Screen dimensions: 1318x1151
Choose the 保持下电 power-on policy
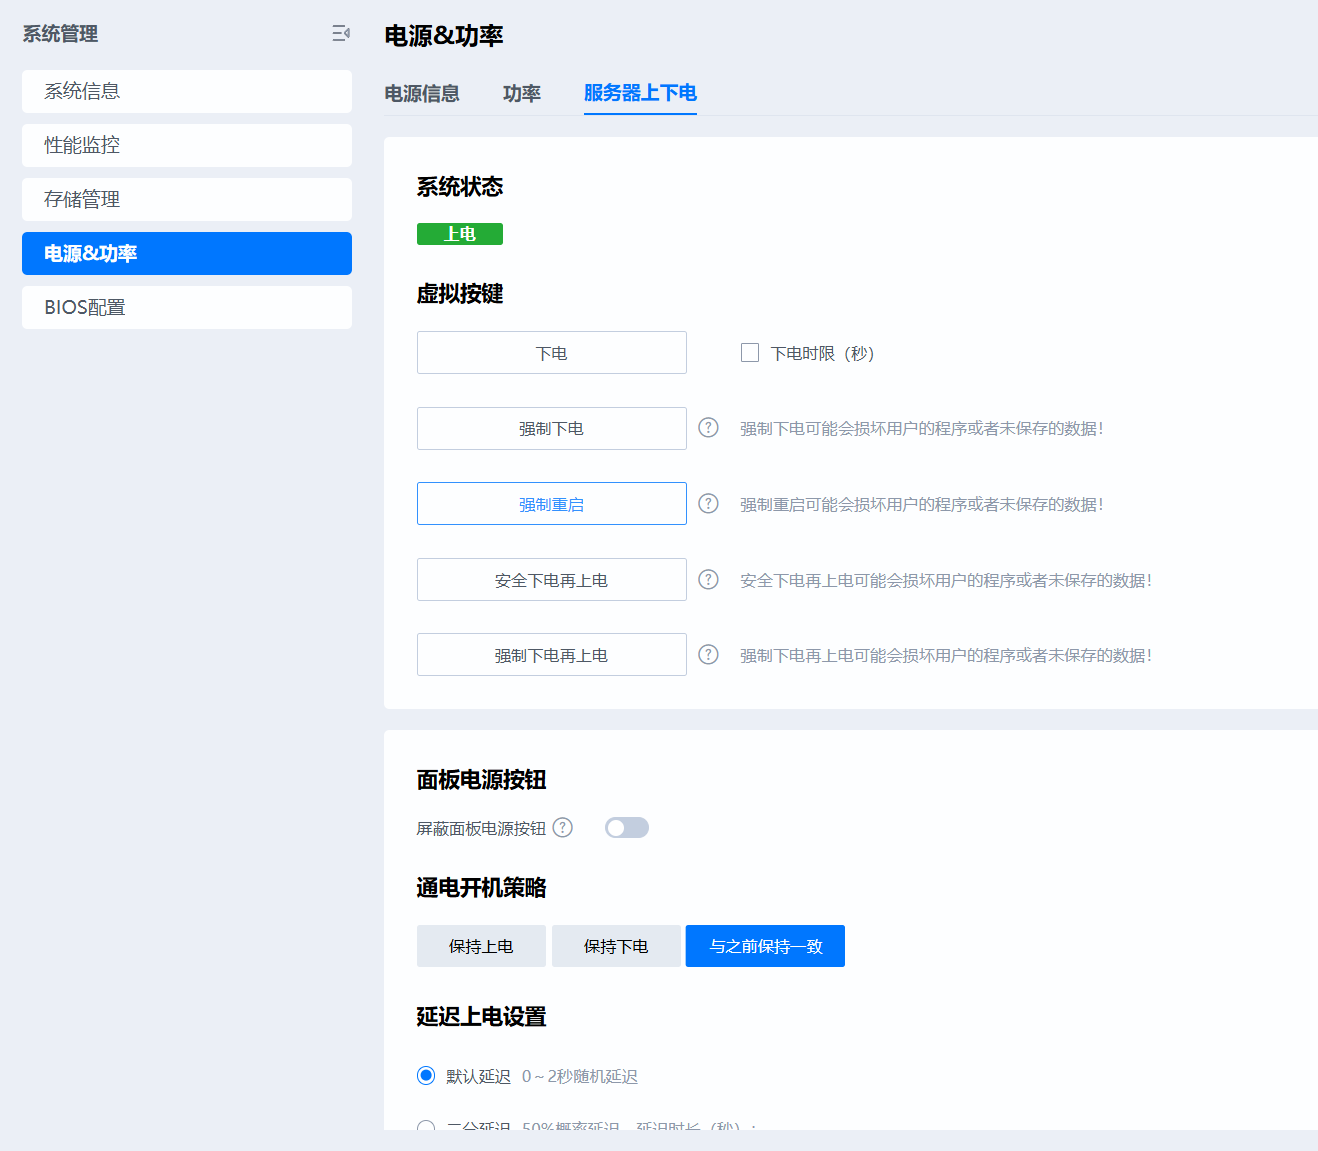(616, 946)
